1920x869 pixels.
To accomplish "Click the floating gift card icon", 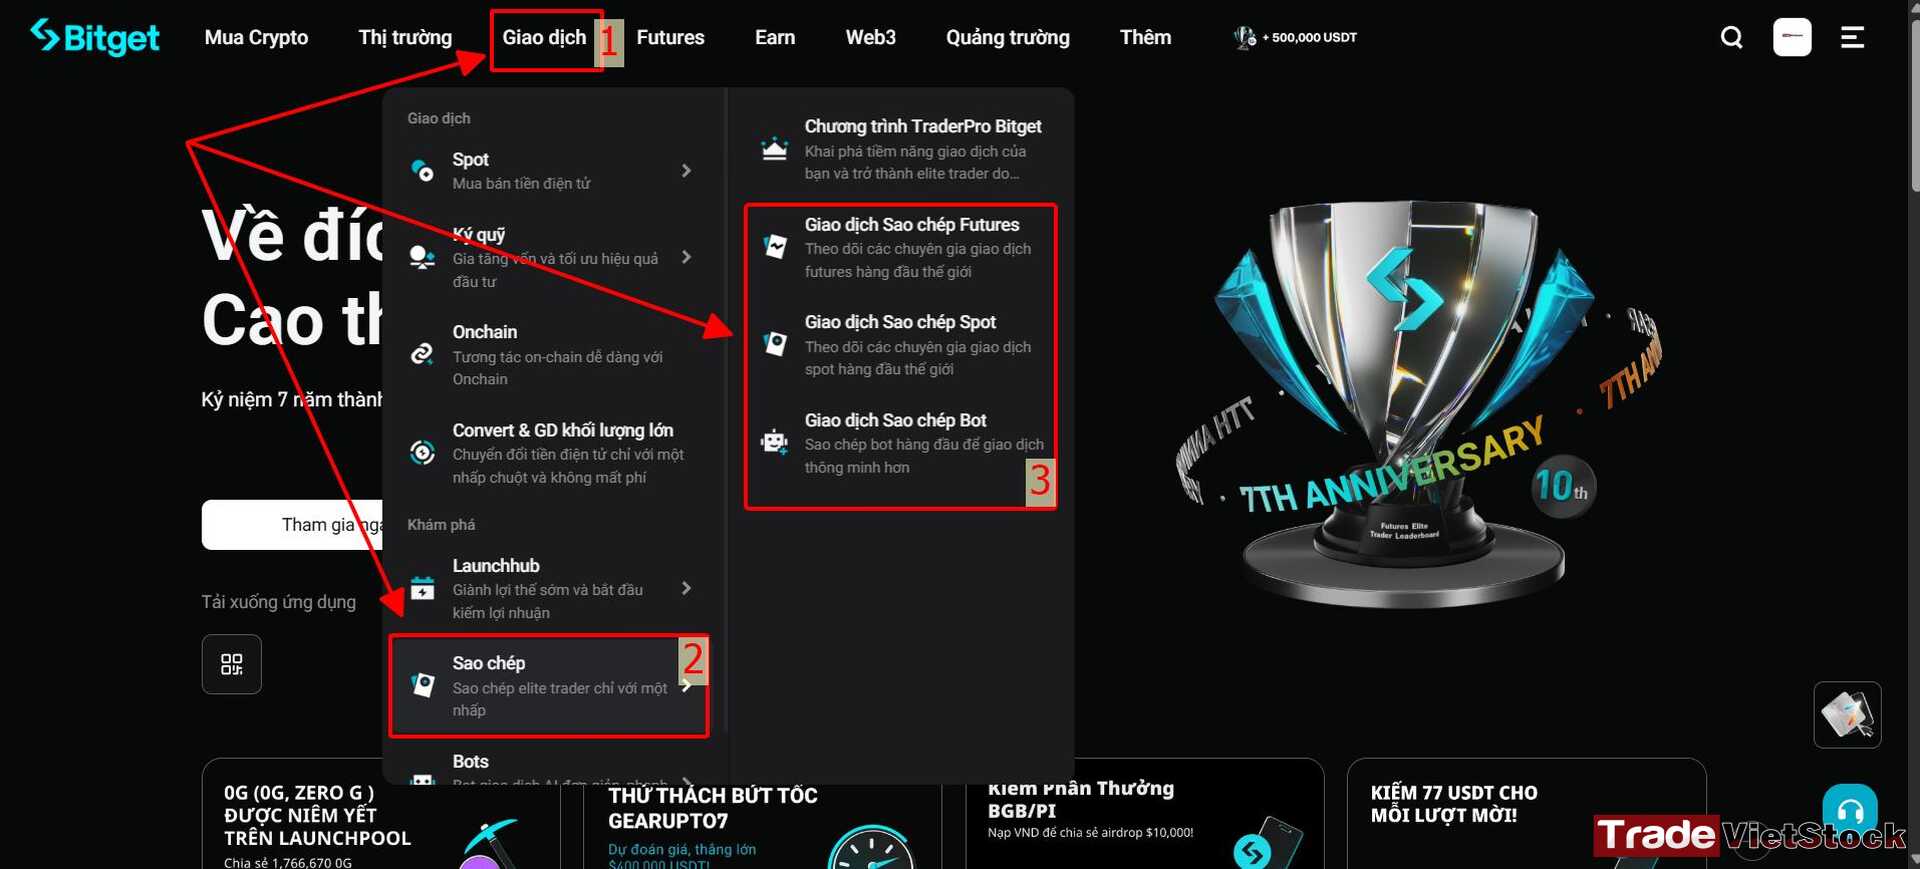I will pos(1847,715).
